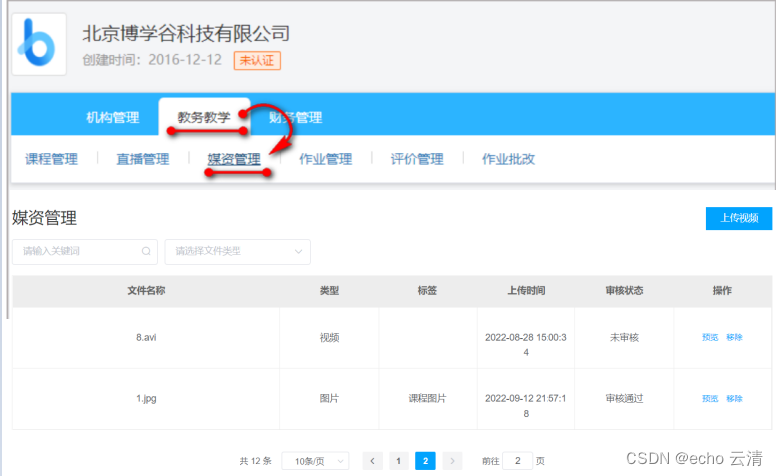Image resolution: width=778 pixels, height=476 pixels.
Task: Click the 审核通过 status cell
Action: [624, 399]
